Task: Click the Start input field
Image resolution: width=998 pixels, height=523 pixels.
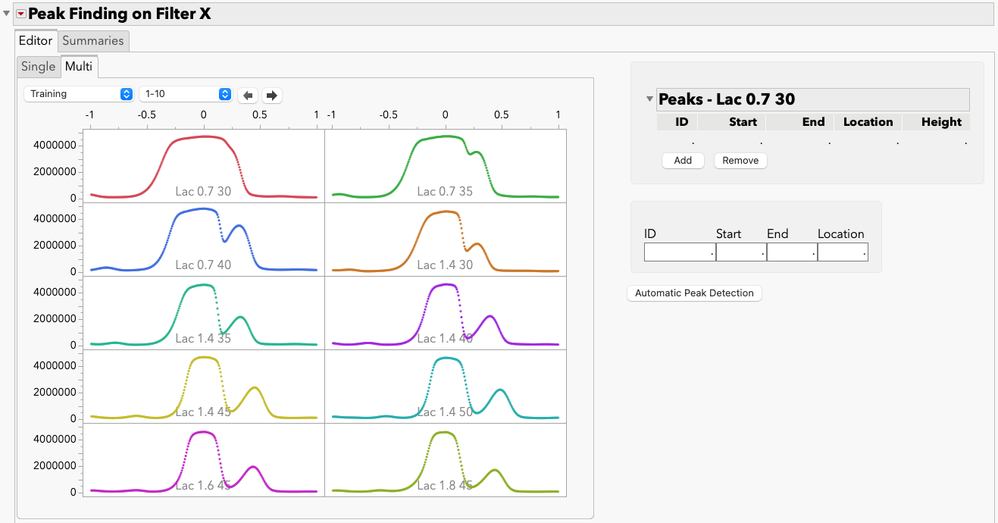Action: [x=739, y=253]
